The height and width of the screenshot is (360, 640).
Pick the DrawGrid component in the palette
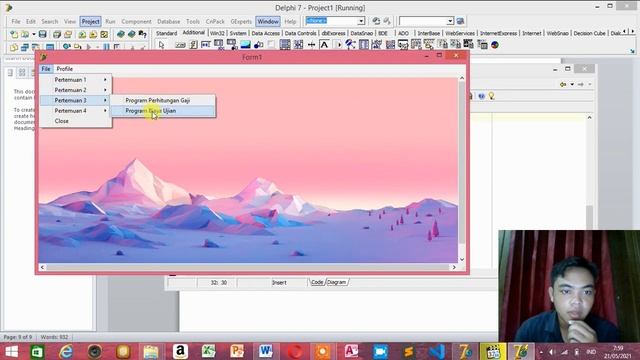coord(232,45)
